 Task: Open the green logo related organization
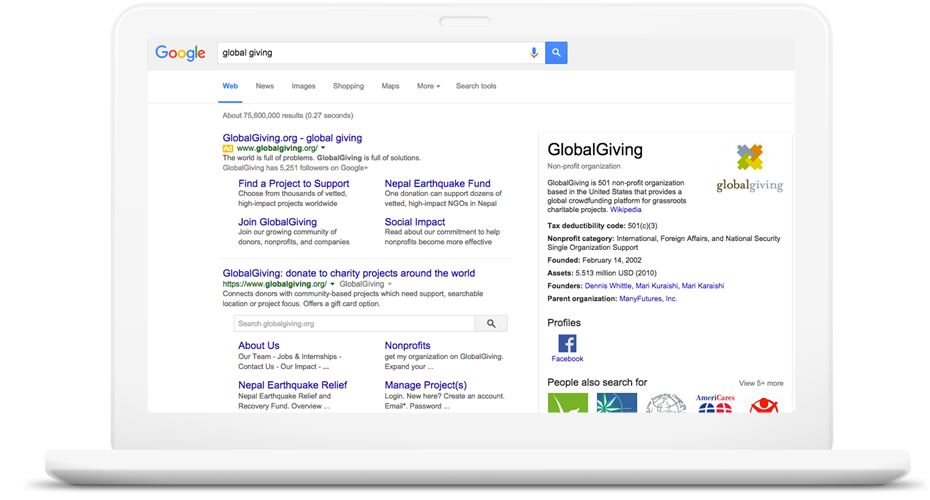567,403
